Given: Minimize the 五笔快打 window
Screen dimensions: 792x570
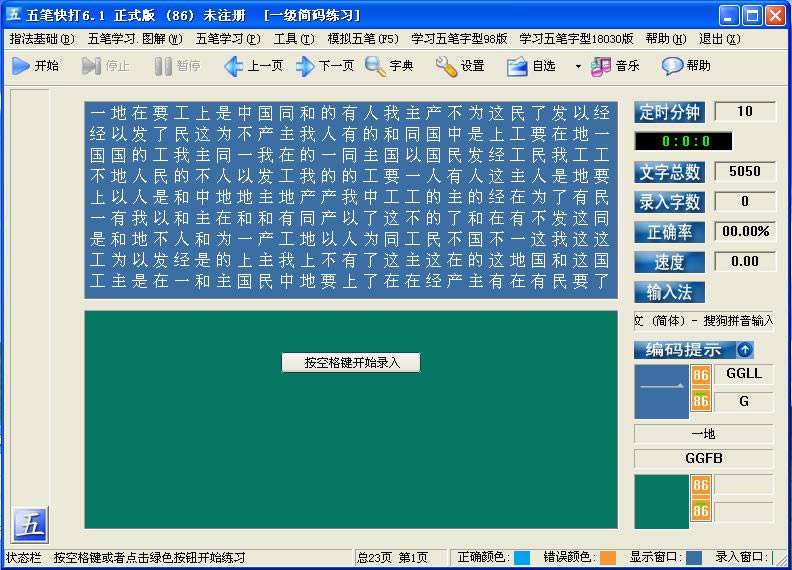Looking at the screenshot, I should (x=728, y=15).
